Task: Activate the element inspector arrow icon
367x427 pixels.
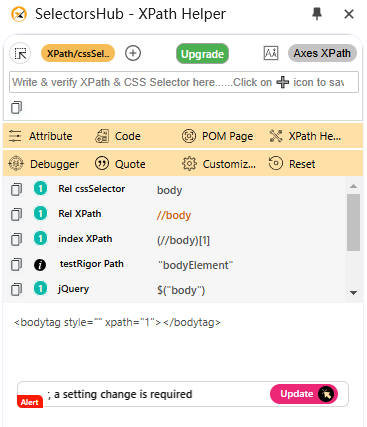Action: (x=20, y=53)
